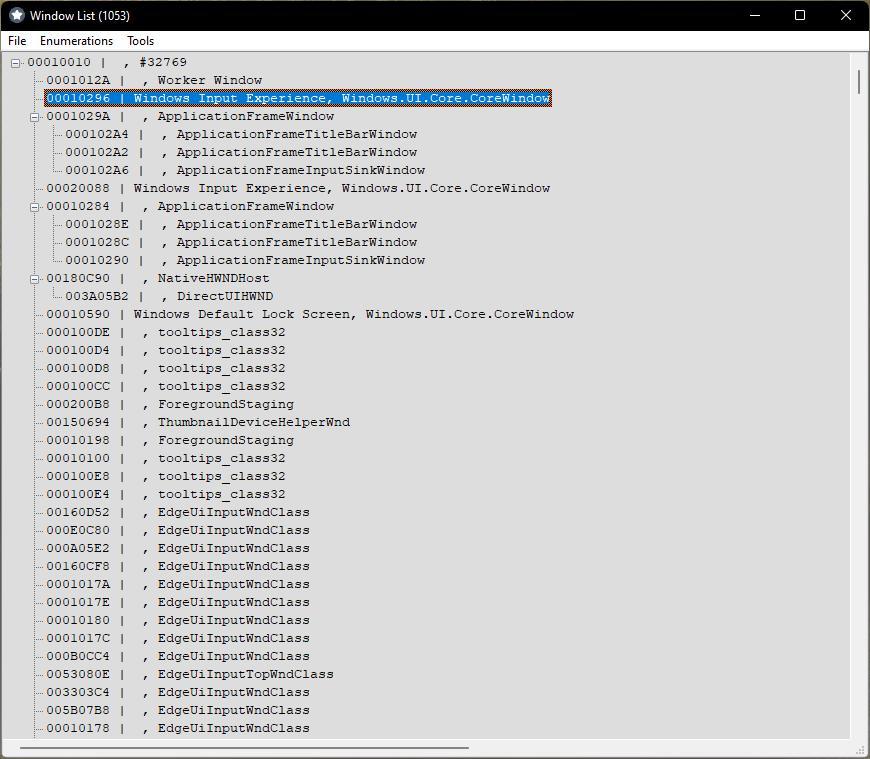The width and height of the screenshot is (870, 759).
Task: Open the File menu
Action: (x=17, y=41)
